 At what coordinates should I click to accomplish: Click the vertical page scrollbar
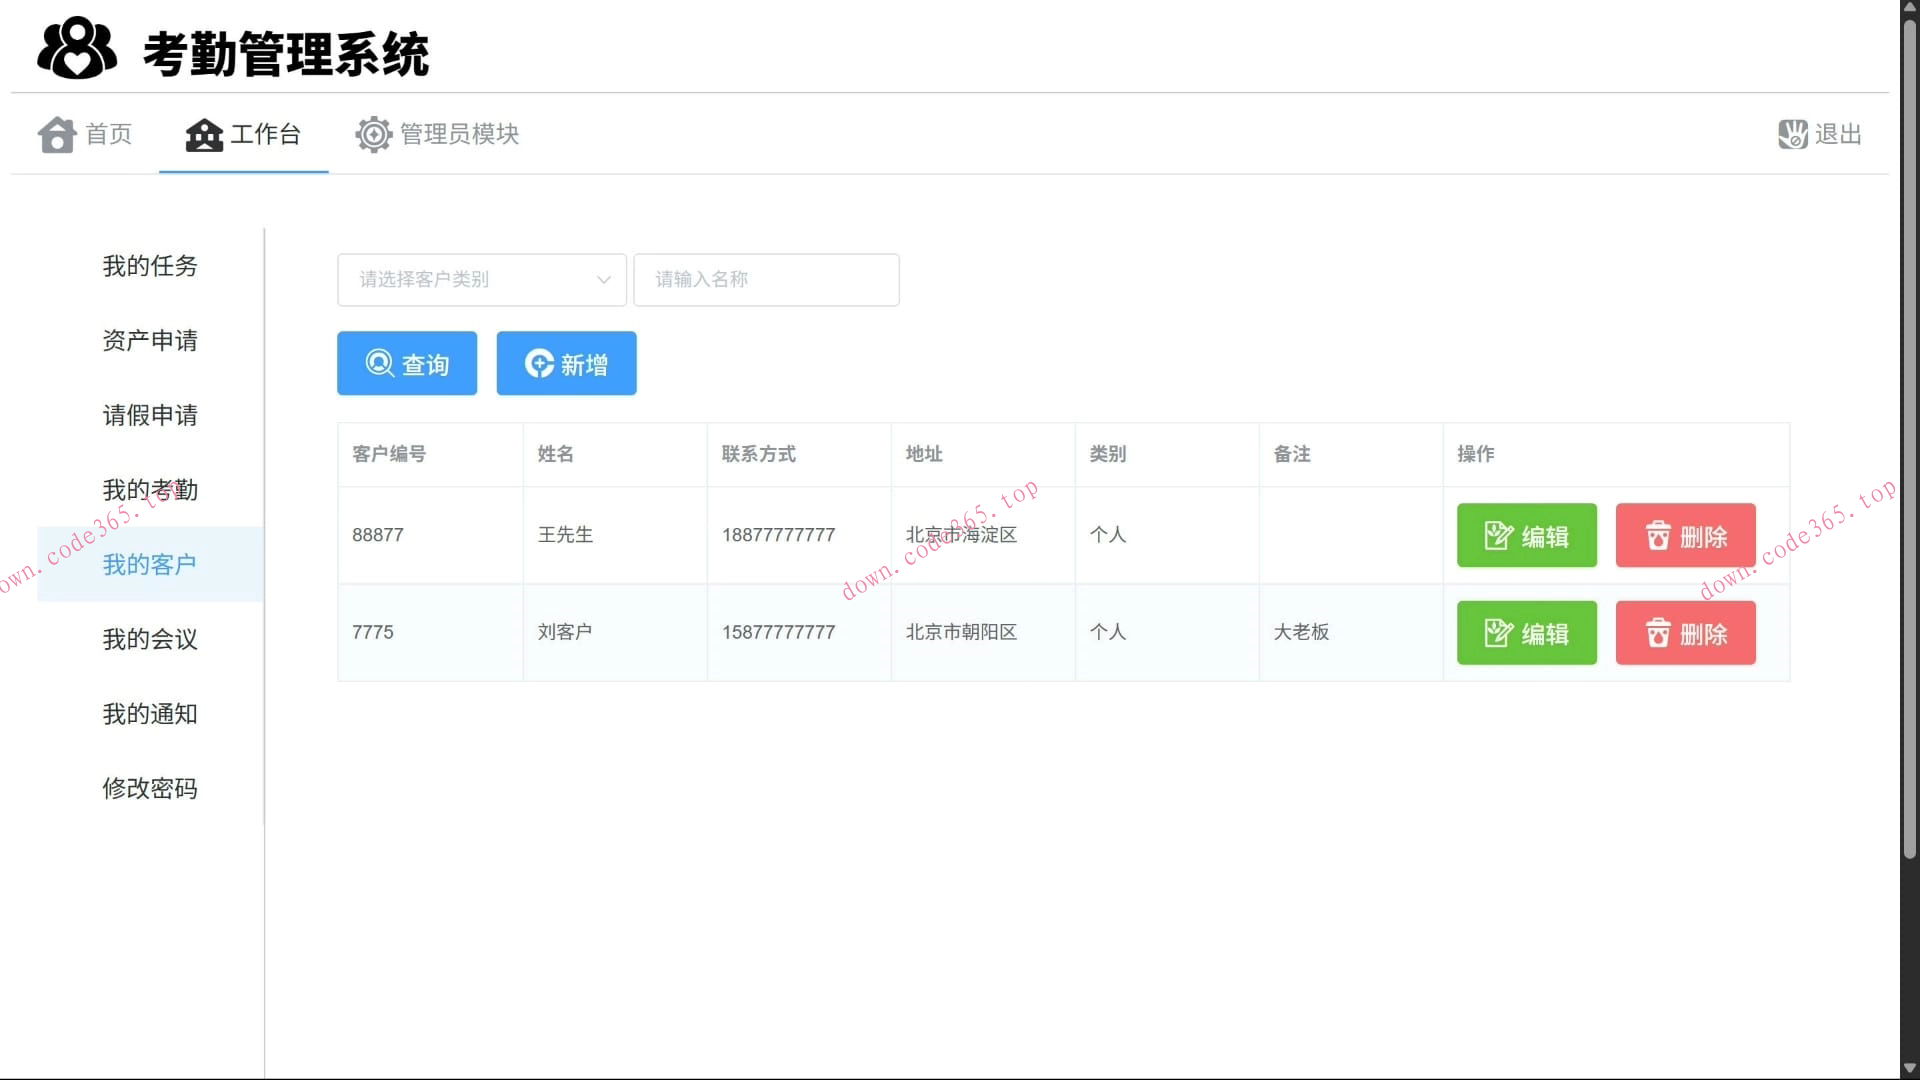[x=1909, y=440]
